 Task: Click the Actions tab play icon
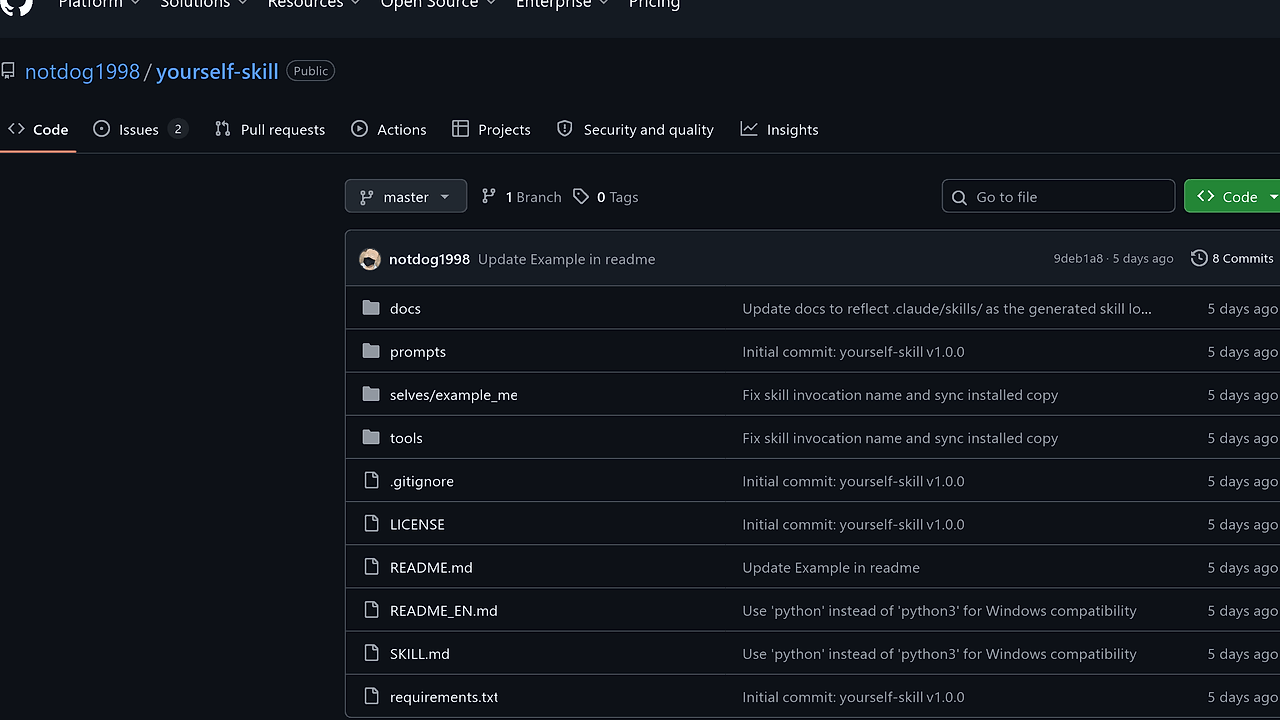(360, 129)
